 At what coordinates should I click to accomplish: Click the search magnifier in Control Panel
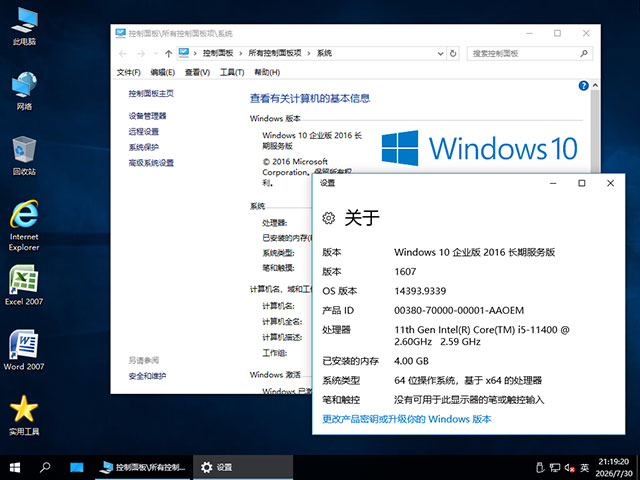point(584,53)
